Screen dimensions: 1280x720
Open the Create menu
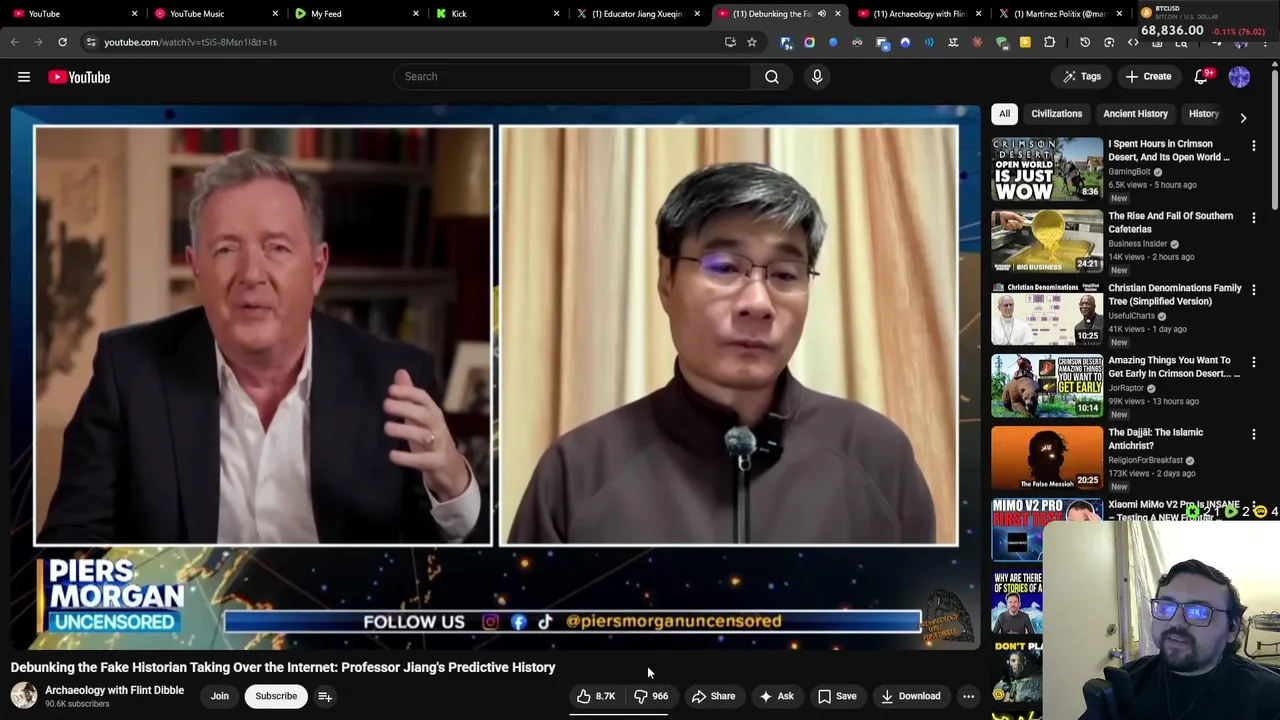coord(1148,77)
